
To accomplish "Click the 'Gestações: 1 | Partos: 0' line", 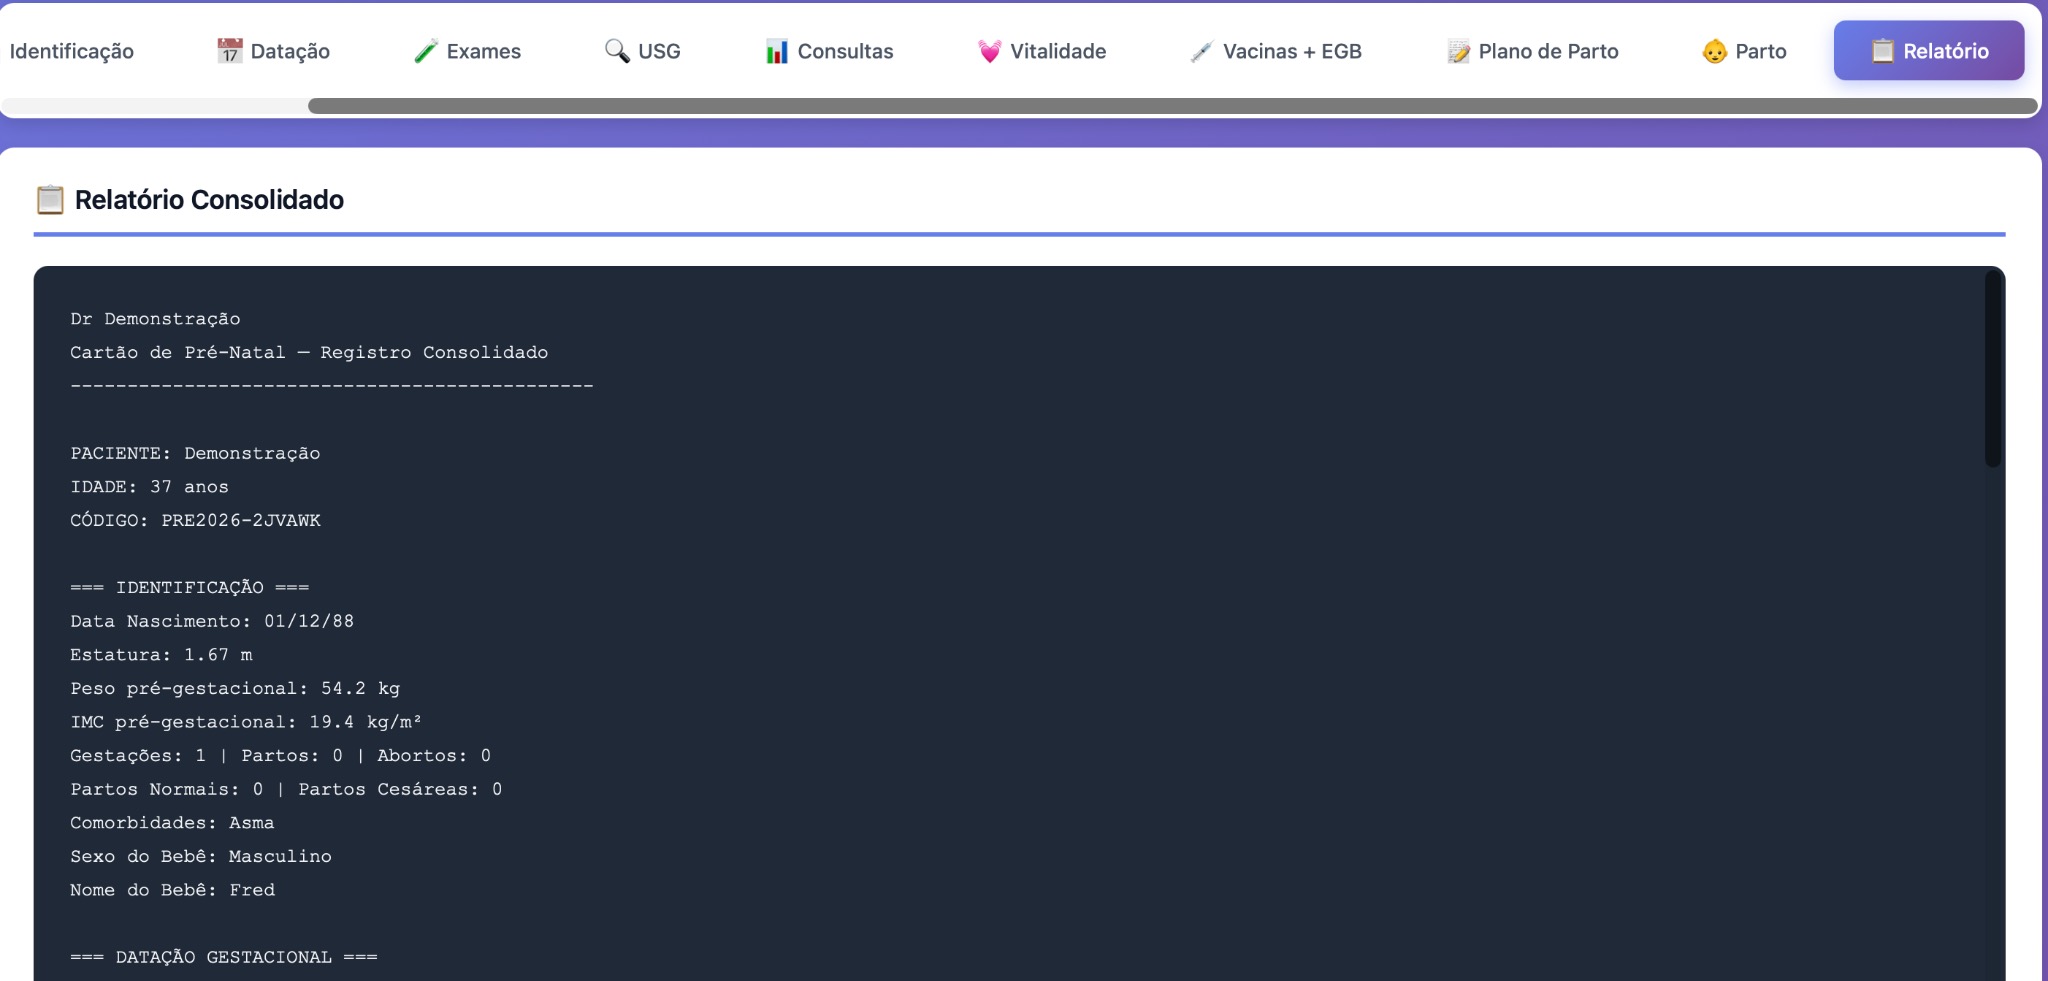I will tap(281, 756).
